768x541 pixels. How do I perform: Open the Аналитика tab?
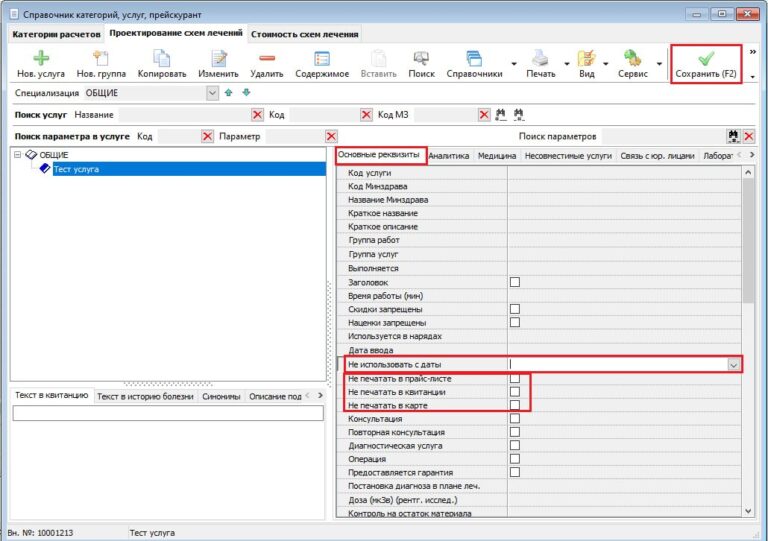point(449,156)
